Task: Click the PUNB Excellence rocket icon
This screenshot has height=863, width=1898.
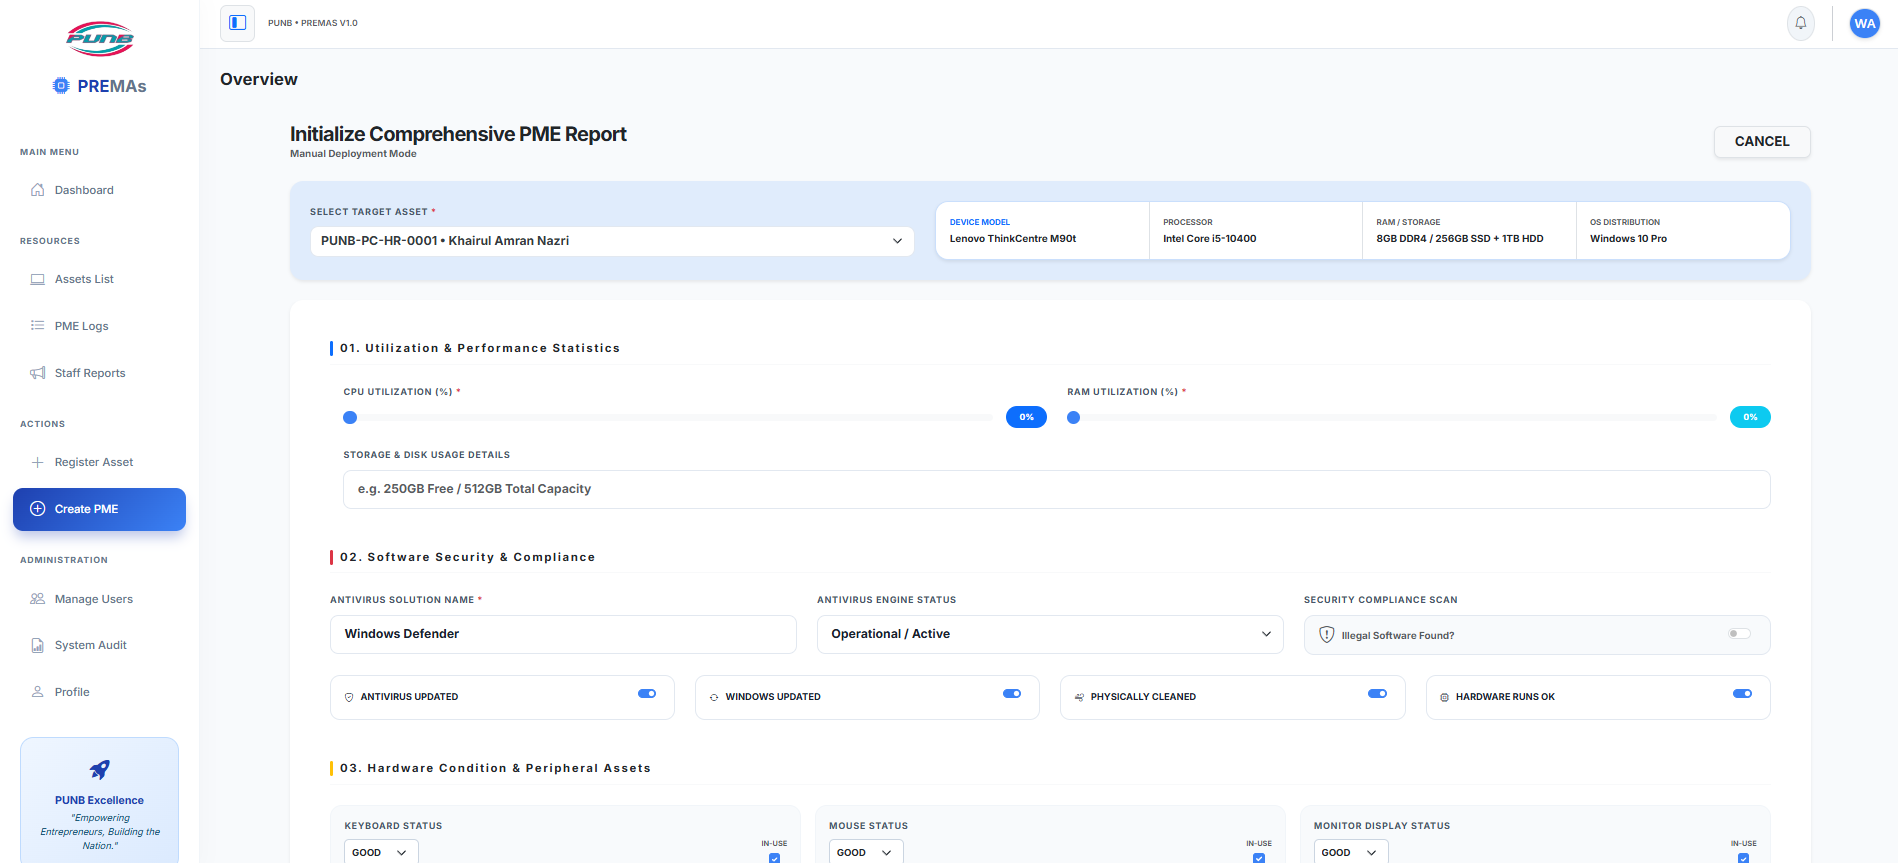Action: click(x=100, y=769)
